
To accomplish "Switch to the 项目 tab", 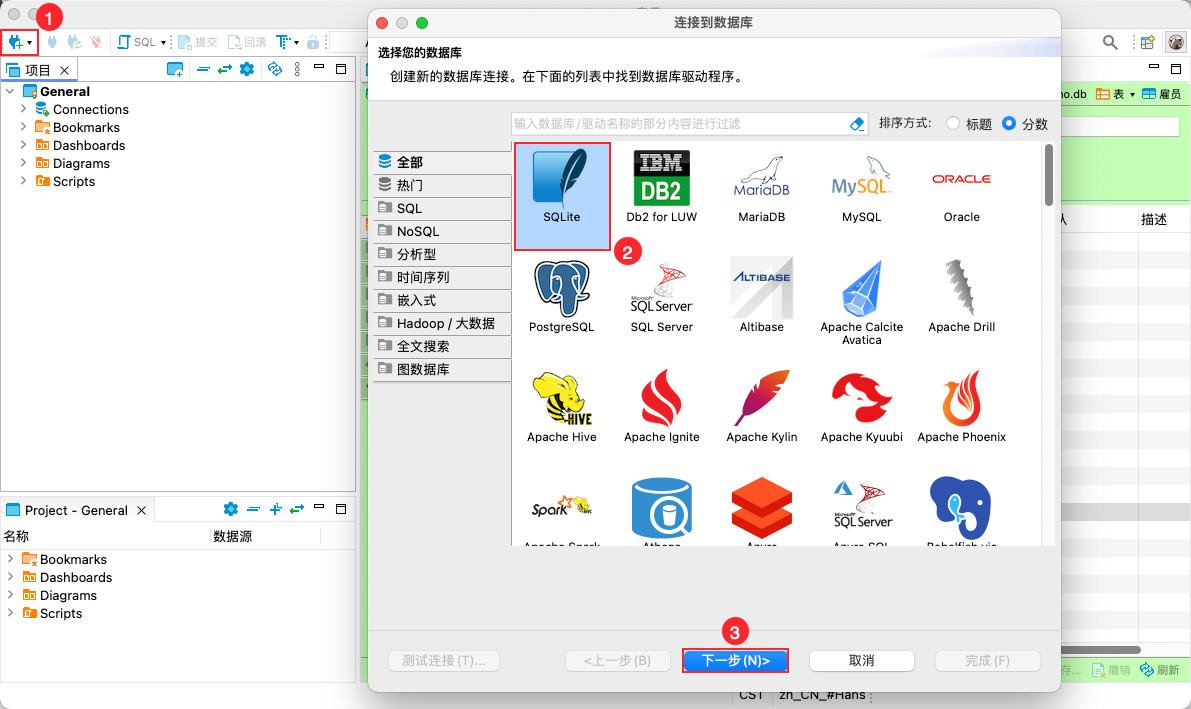I will pos(37,70).
